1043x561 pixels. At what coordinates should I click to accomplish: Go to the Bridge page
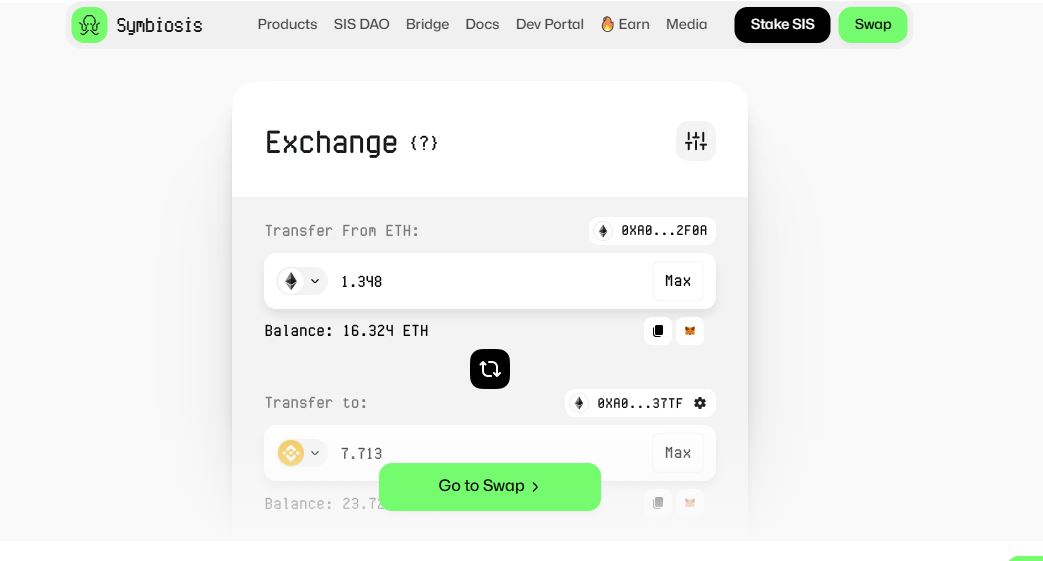coord(427,25)
